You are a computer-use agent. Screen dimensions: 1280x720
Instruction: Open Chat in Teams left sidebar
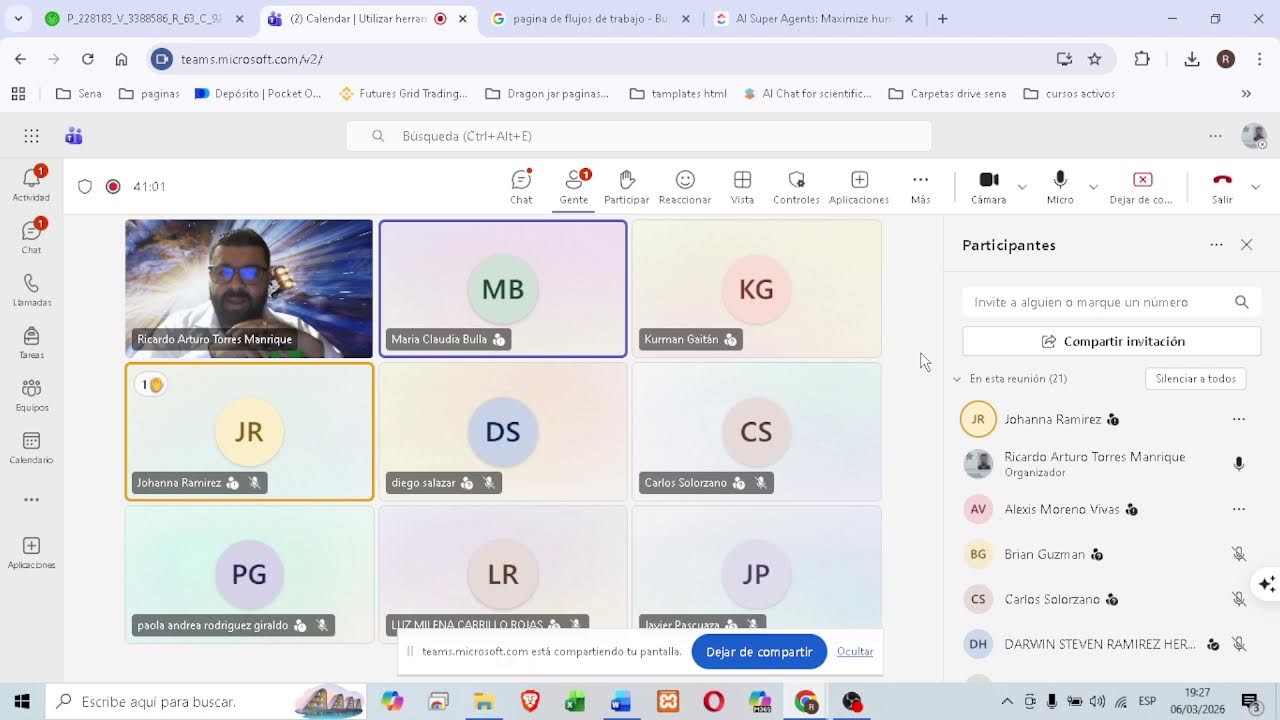(x=31, y=236)
